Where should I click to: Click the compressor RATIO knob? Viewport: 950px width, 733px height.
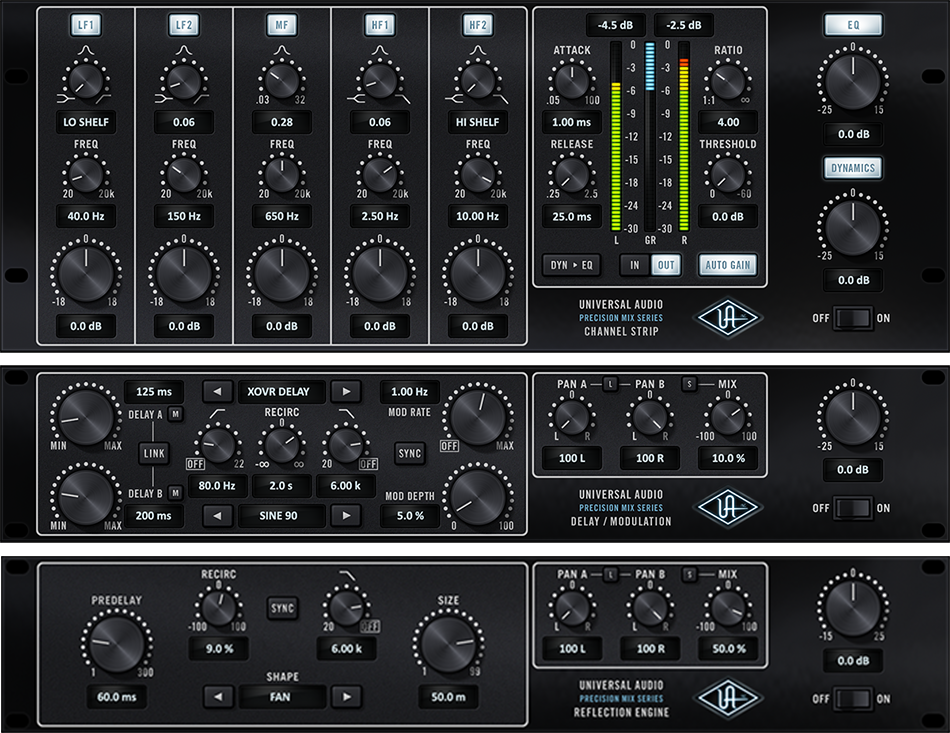coord(729,82)
